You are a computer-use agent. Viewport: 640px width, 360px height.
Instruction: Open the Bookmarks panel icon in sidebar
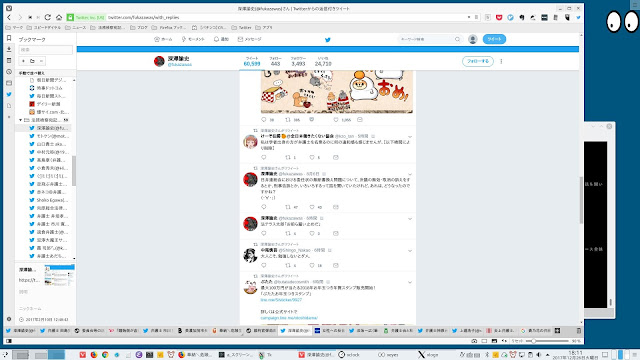(x=9, y=38)
